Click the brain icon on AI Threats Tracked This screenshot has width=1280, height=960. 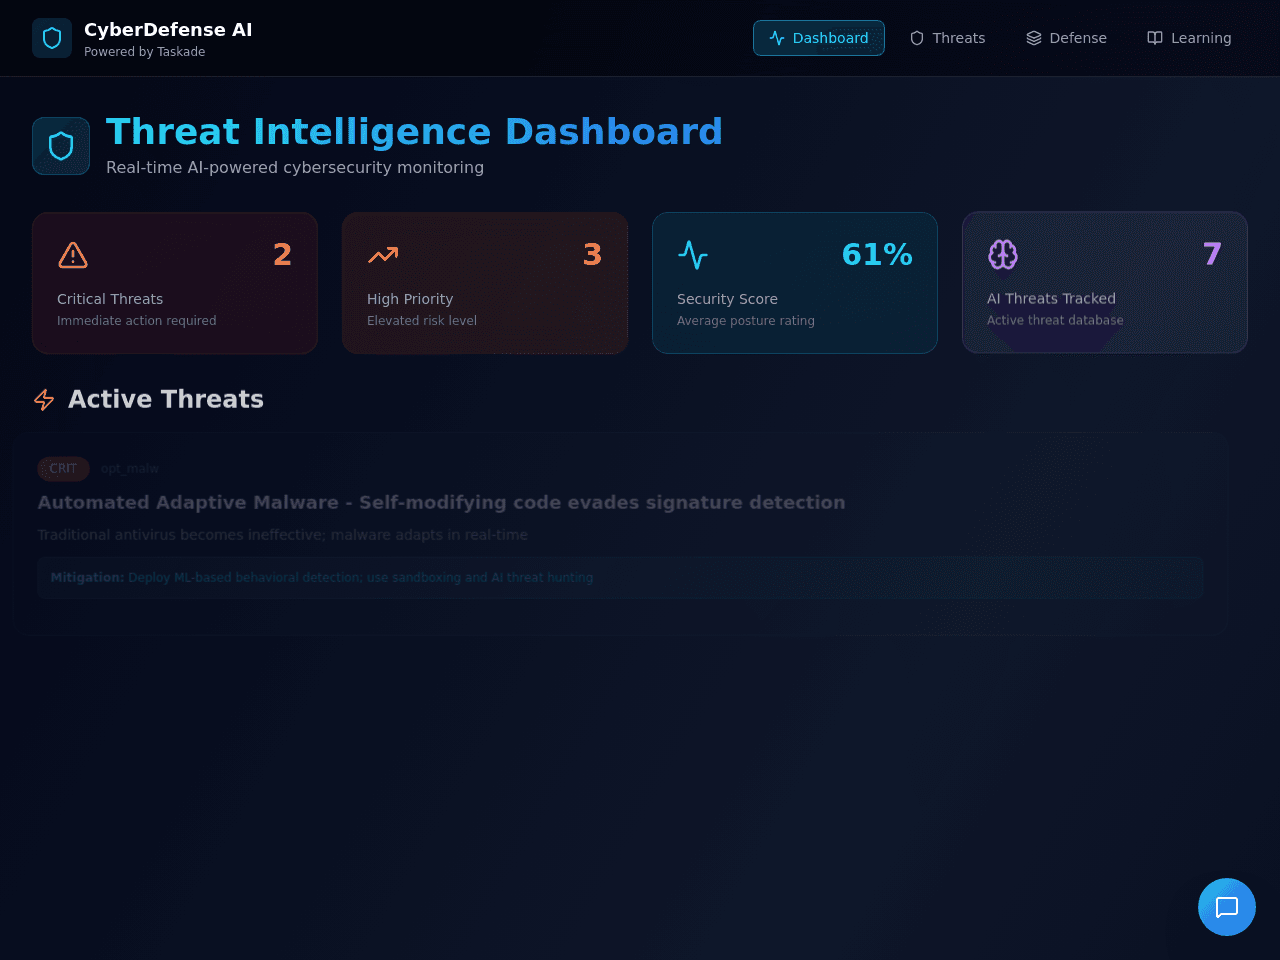[x=1003, y=255]
